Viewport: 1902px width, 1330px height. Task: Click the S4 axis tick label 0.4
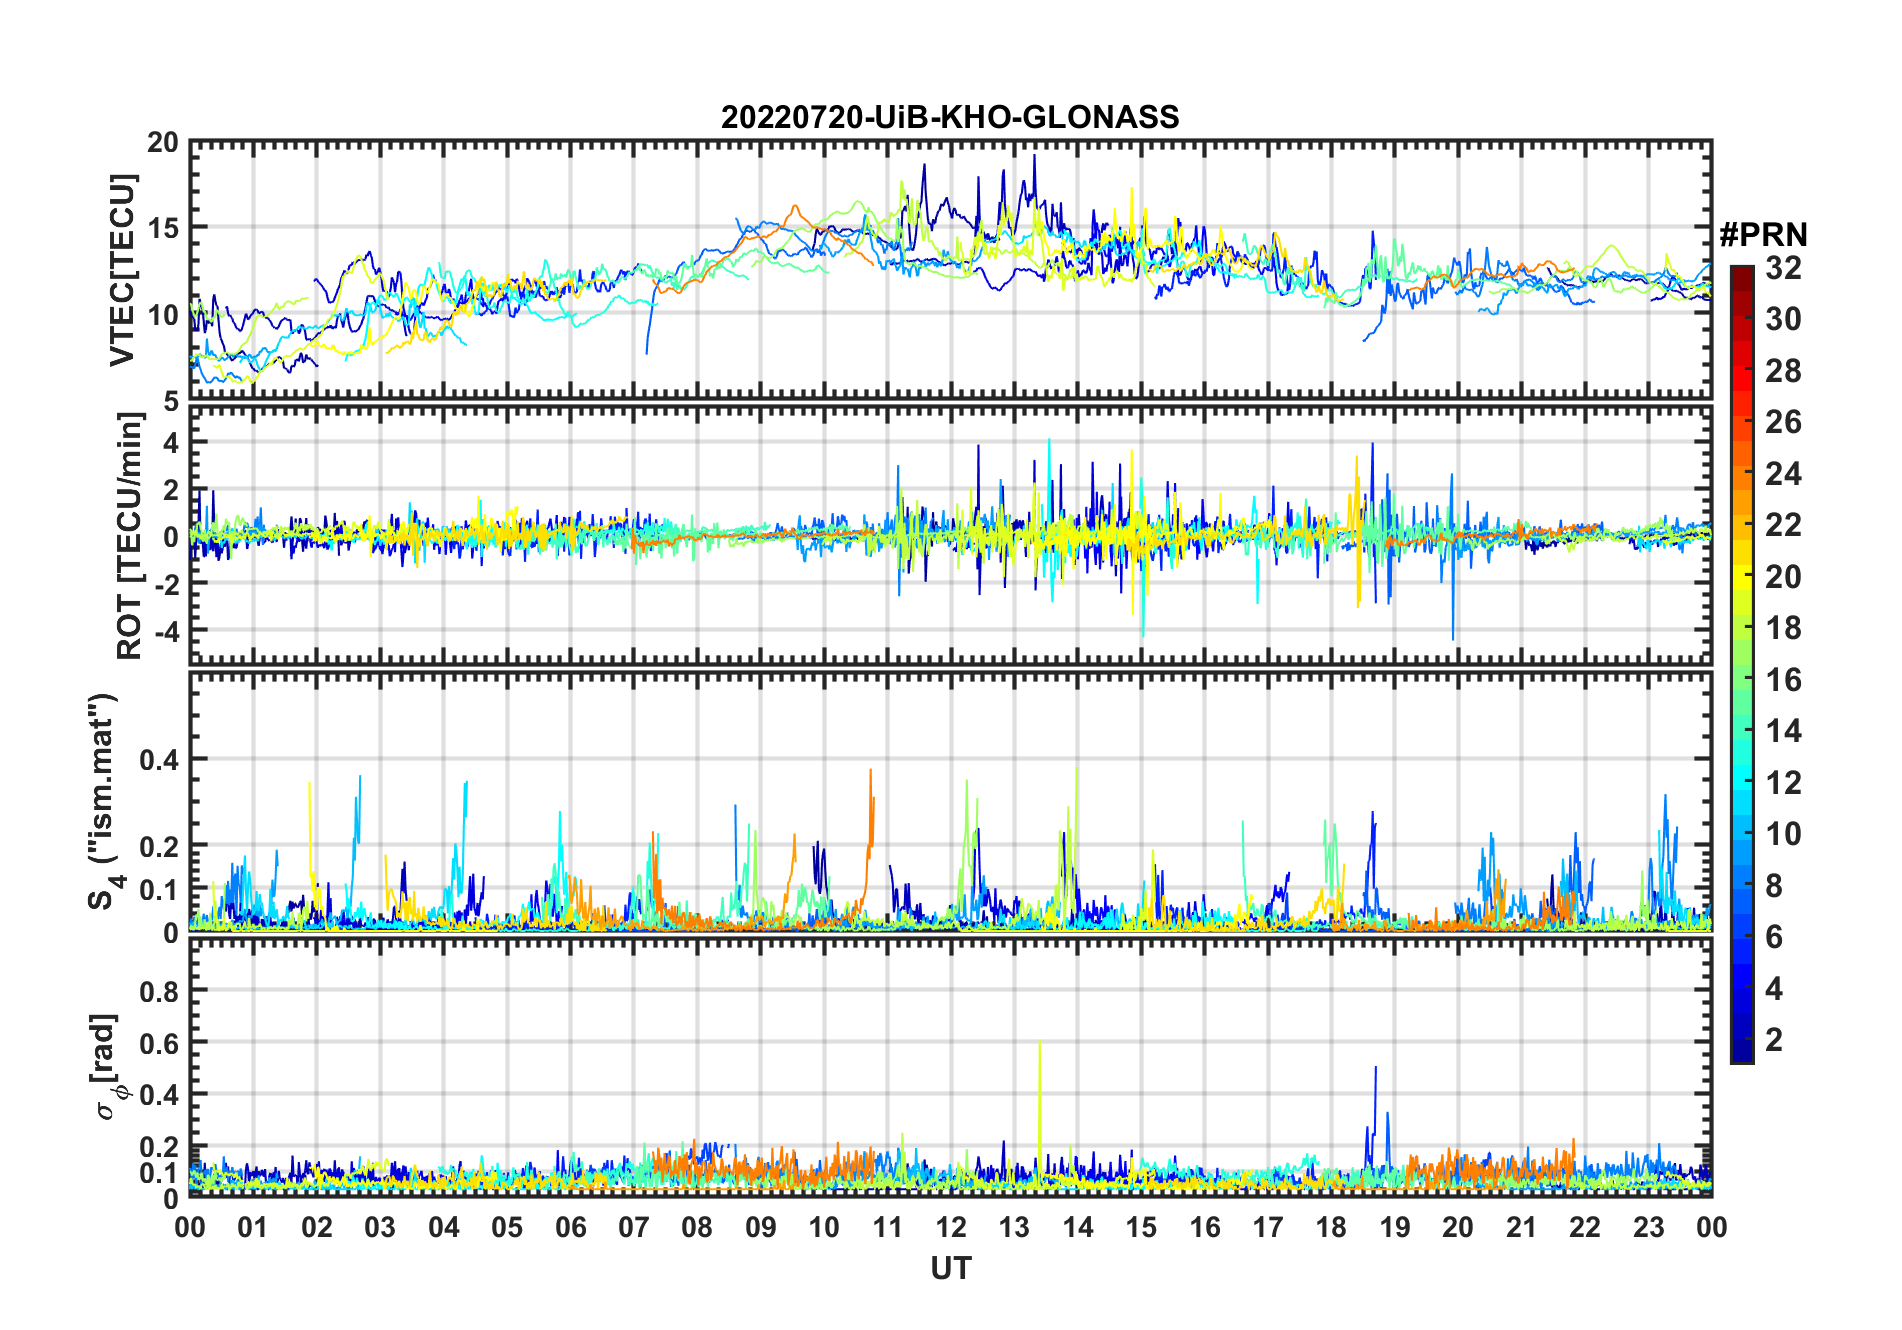[x=159, y=760]
